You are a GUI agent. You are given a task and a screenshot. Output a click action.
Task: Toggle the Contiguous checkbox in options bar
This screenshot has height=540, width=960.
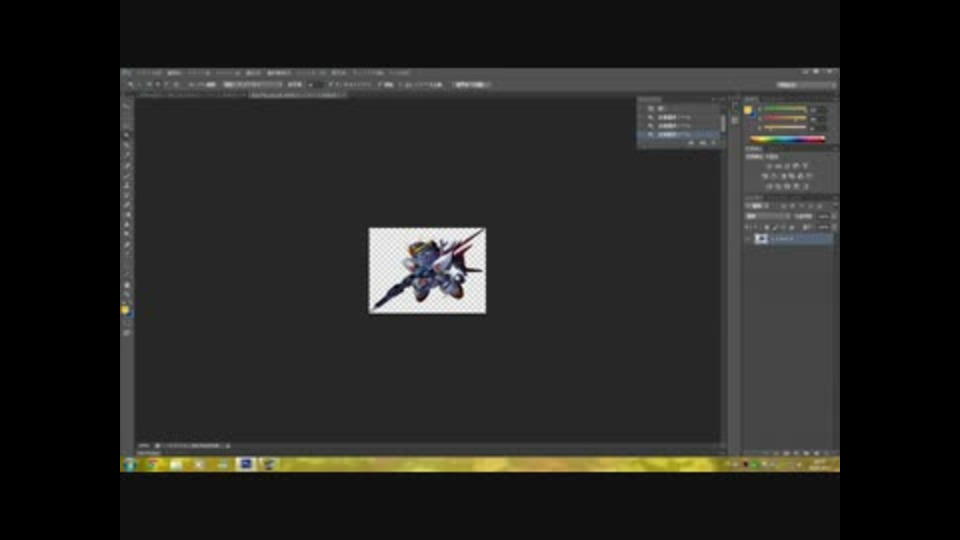tap(380, 84)
